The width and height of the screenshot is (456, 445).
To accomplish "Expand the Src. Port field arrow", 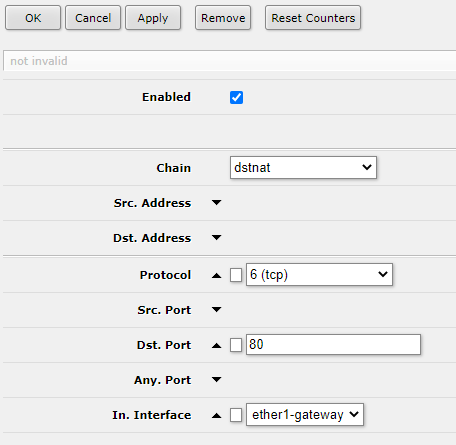I will 216,310.
